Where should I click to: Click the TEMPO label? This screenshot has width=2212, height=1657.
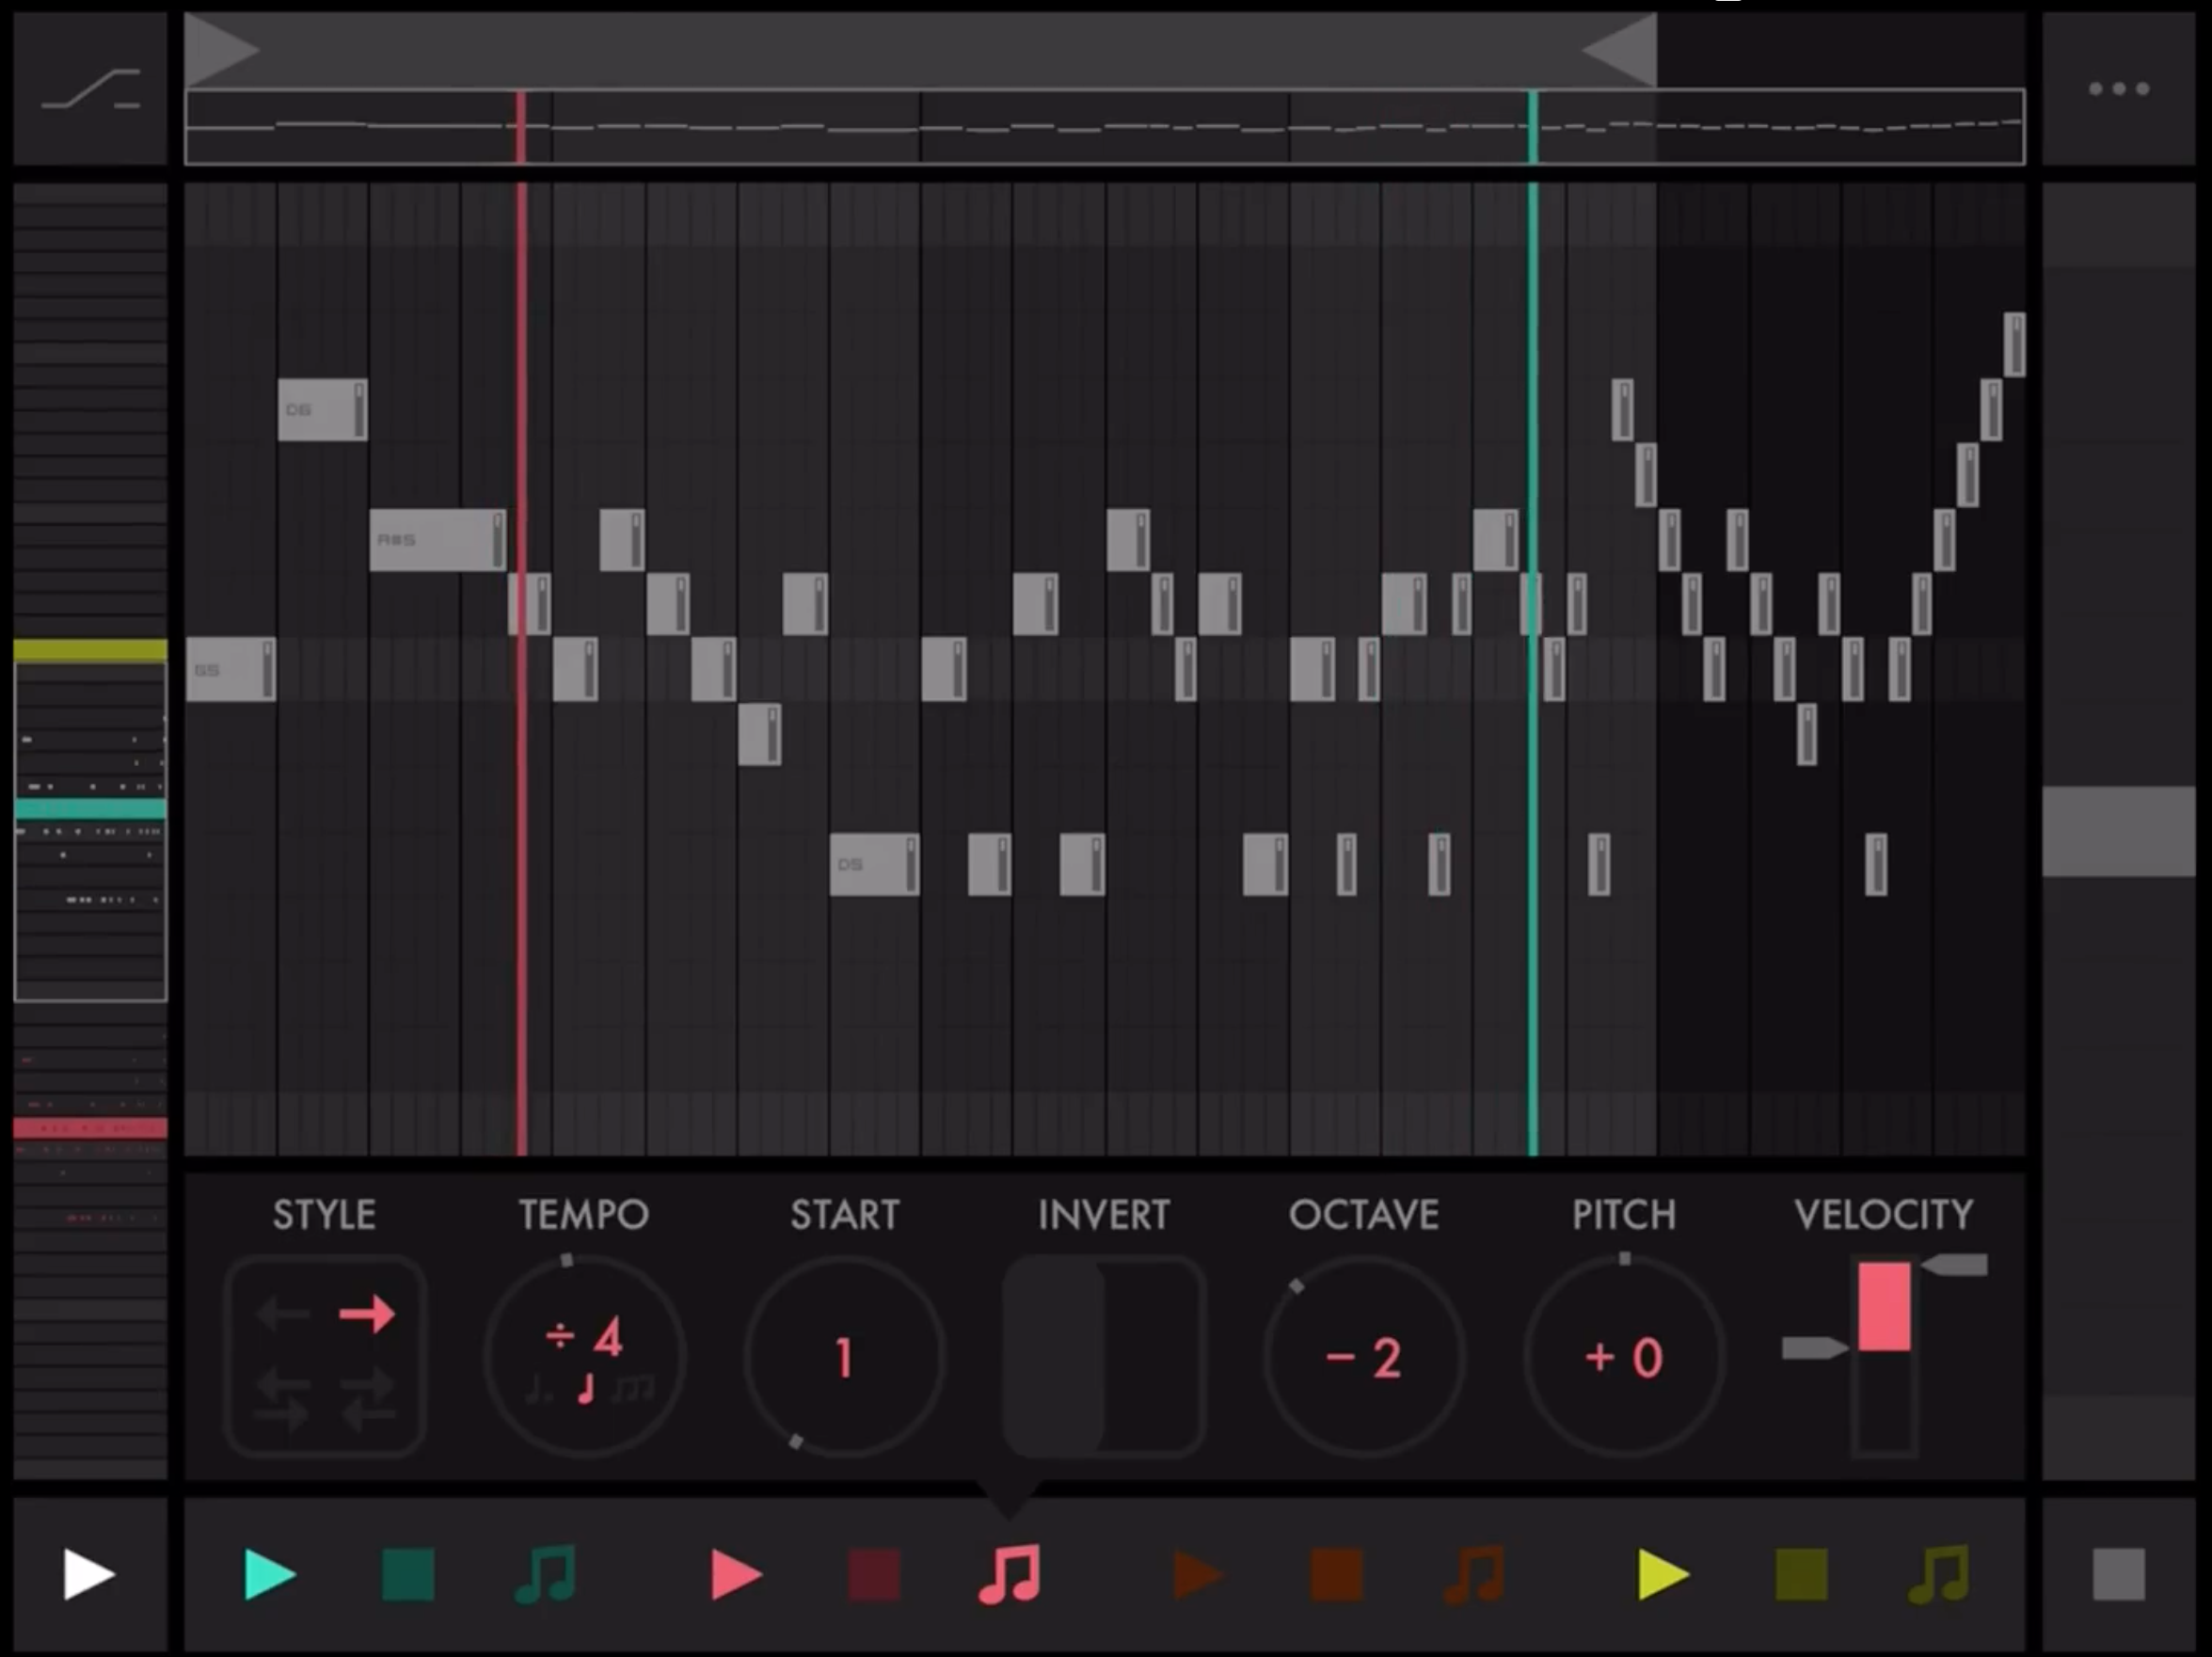[x=584, y=1214]
